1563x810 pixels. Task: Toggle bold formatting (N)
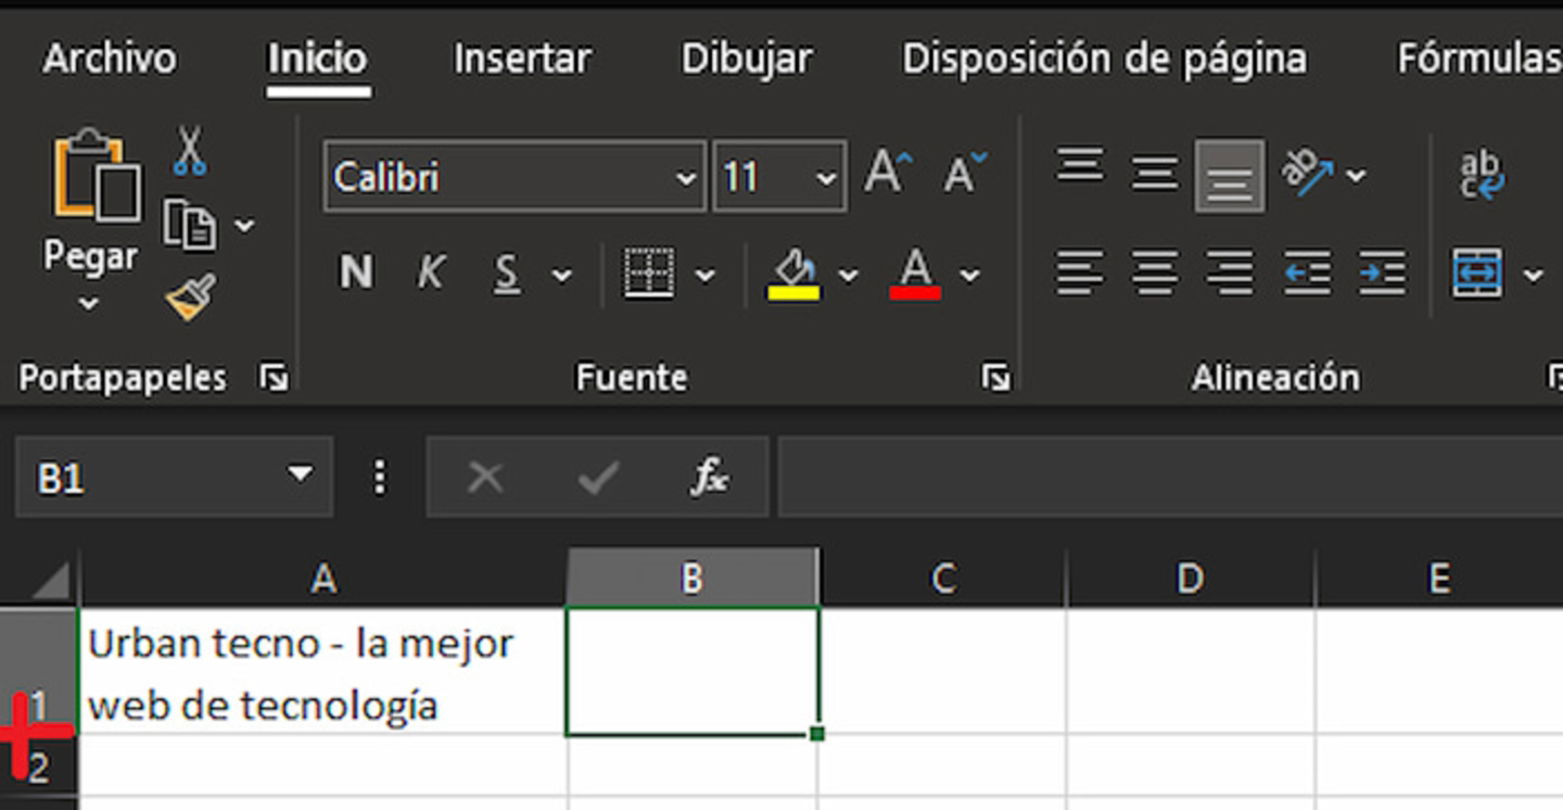tap(357, 272)
